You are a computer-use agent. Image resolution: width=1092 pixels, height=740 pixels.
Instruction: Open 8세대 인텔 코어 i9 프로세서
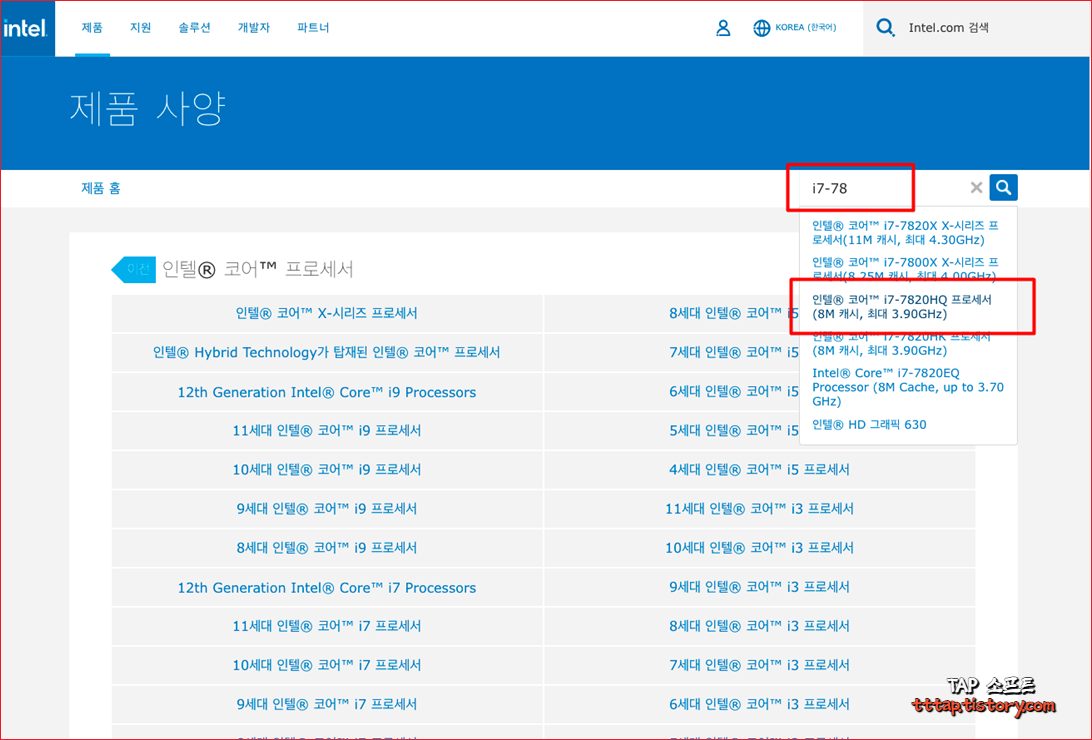click(x=327, y=547)
